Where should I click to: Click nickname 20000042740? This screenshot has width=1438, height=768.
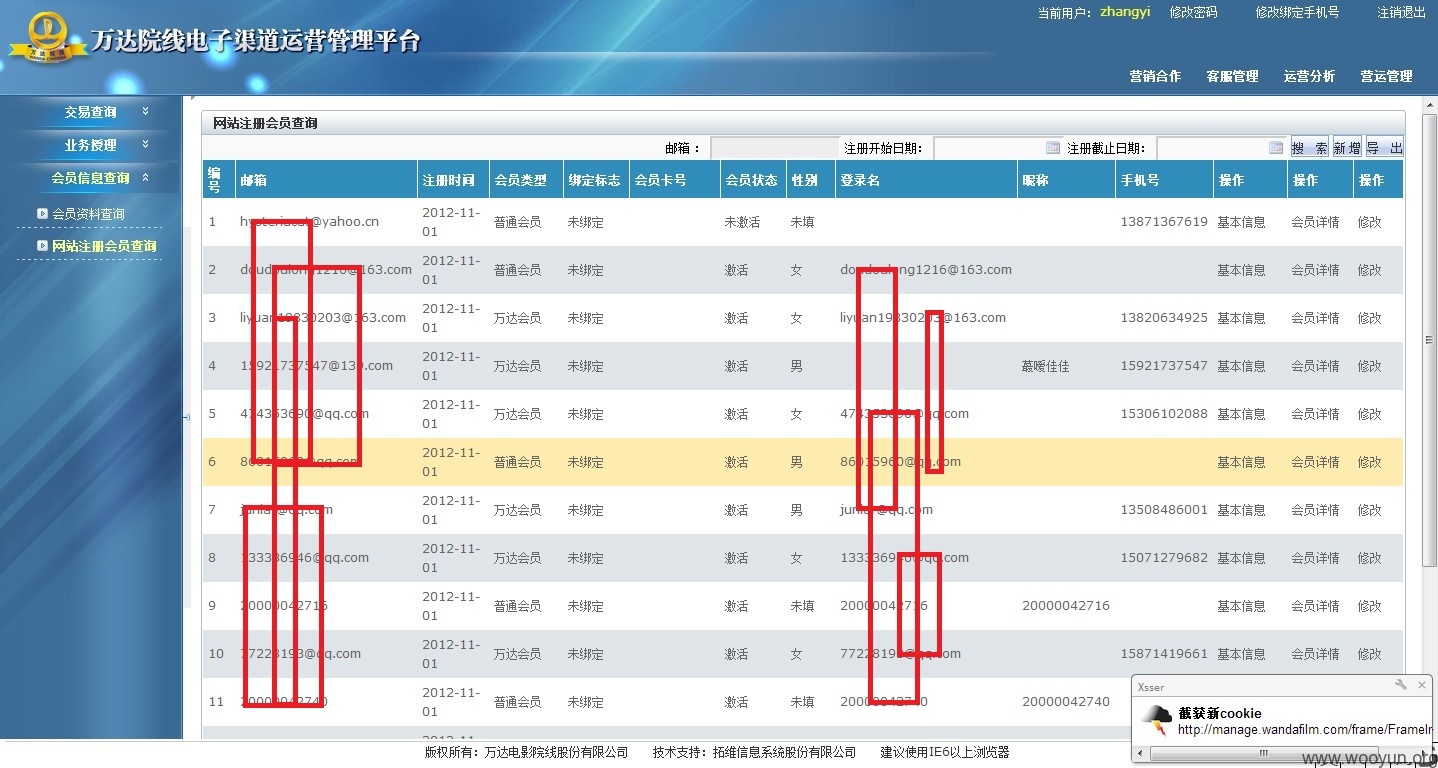[x=1066, y=702]
